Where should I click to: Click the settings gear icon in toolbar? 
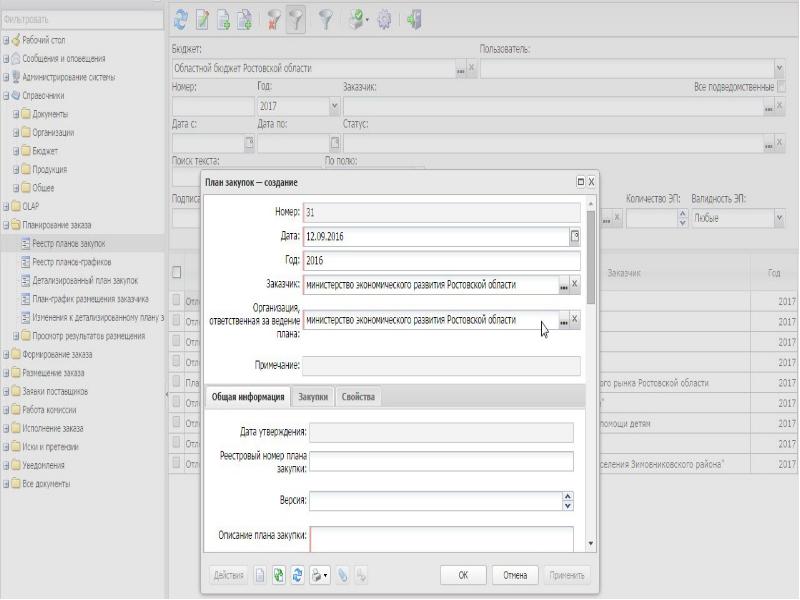[384, 20]
